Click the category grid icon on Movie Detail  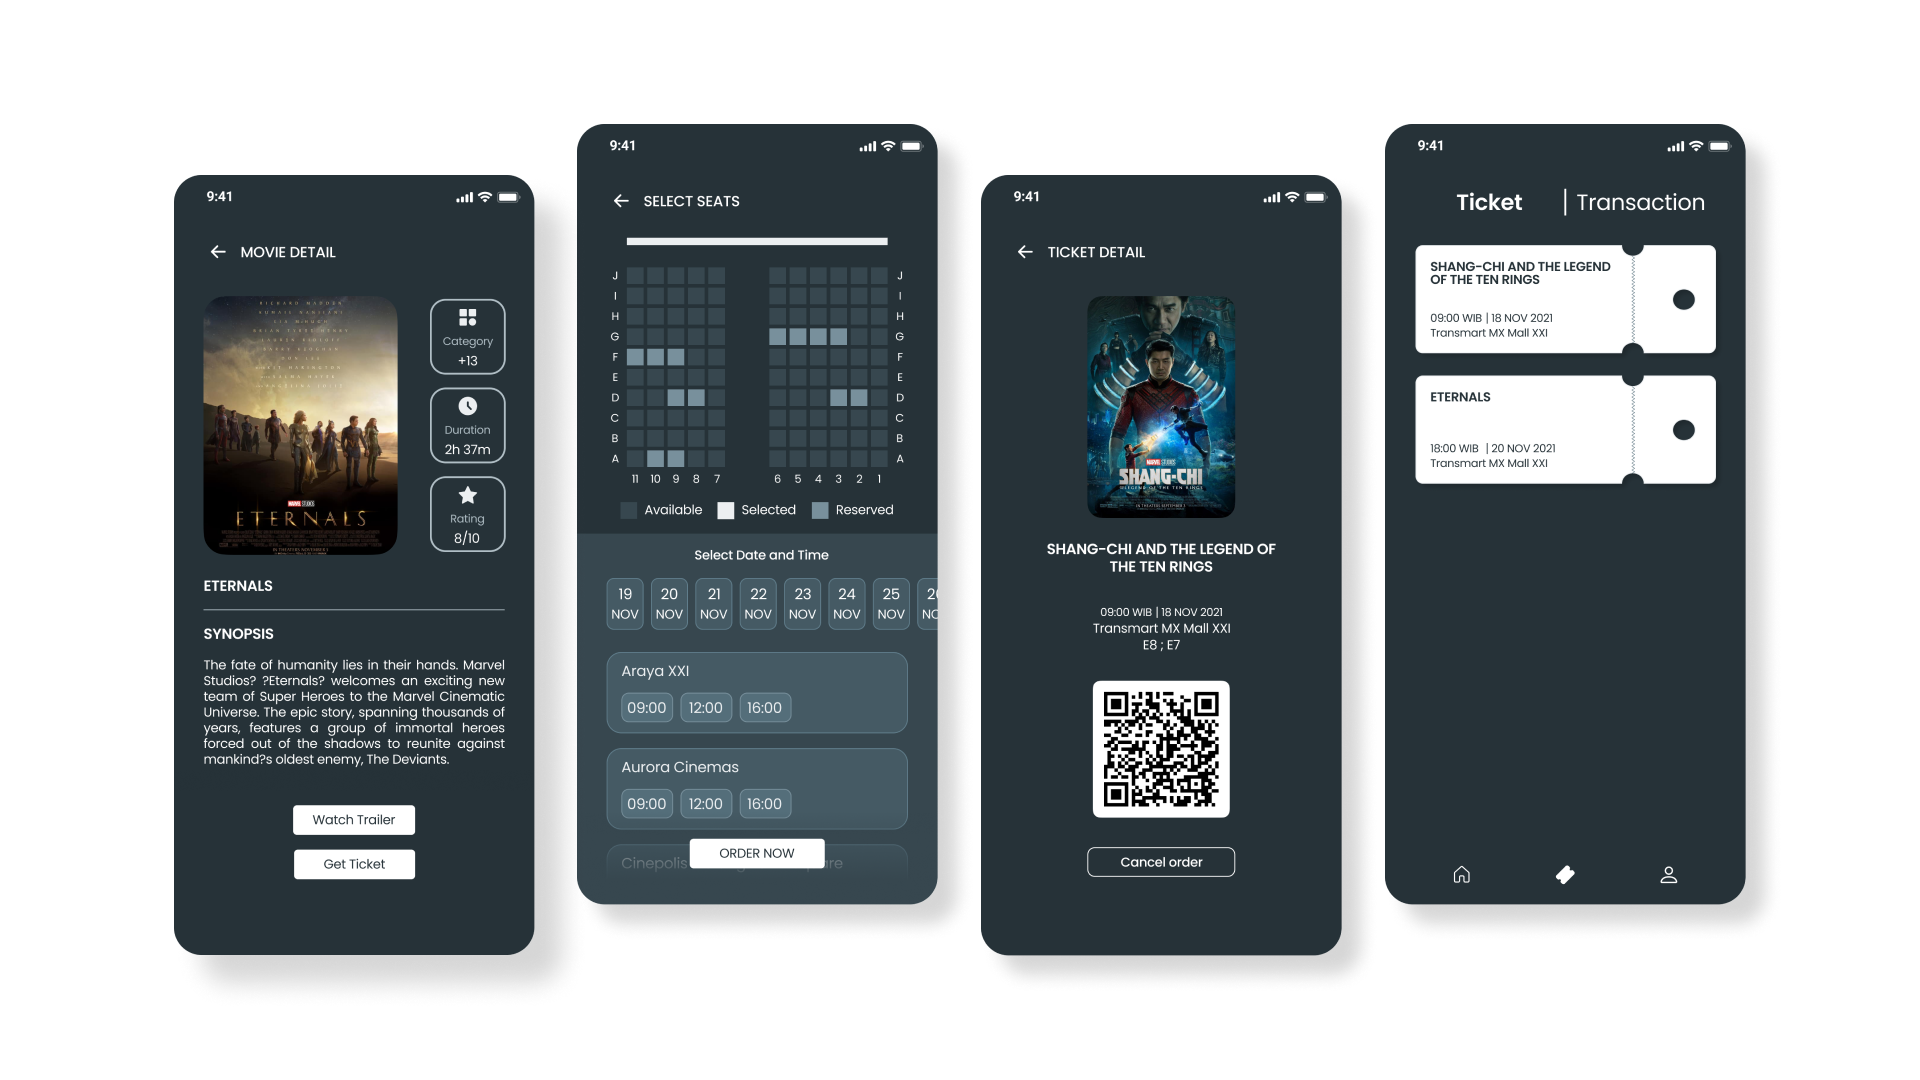(x=467, y=320)
